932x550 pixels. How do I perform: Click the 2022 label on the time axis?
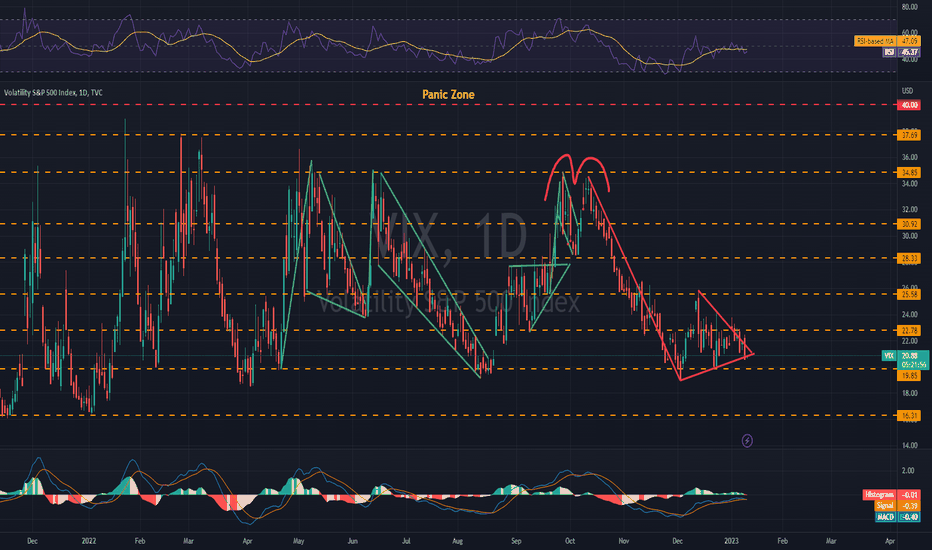(x=89, y=541)
